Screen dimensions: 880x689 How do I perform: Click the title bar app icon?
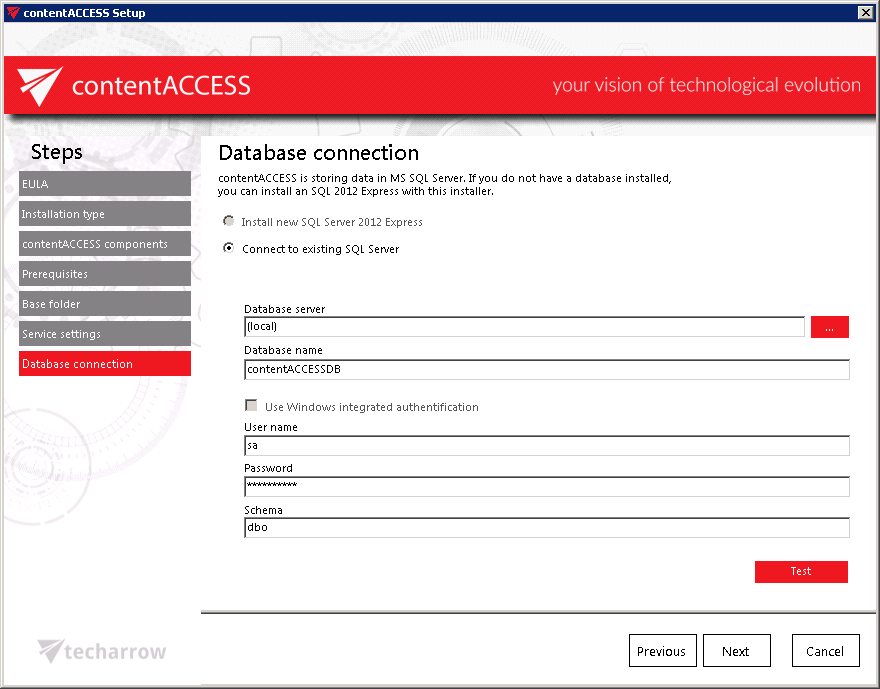click(13, 12)
